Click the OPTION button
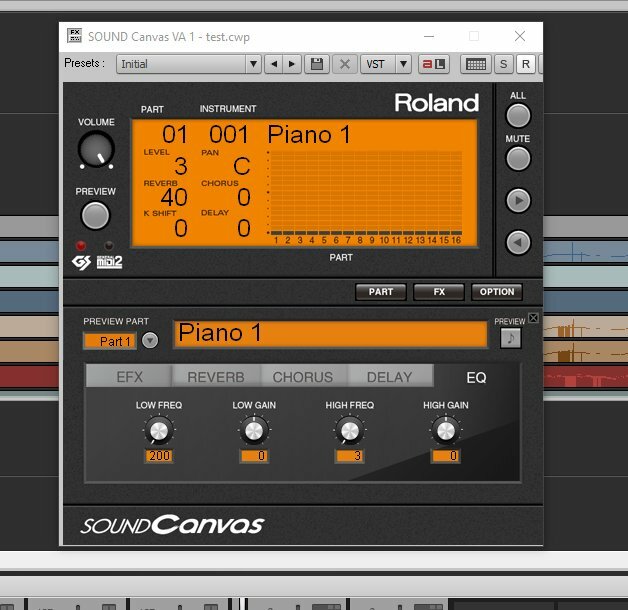This screenshot has height=610, width=628. click(x=497, y=292)
